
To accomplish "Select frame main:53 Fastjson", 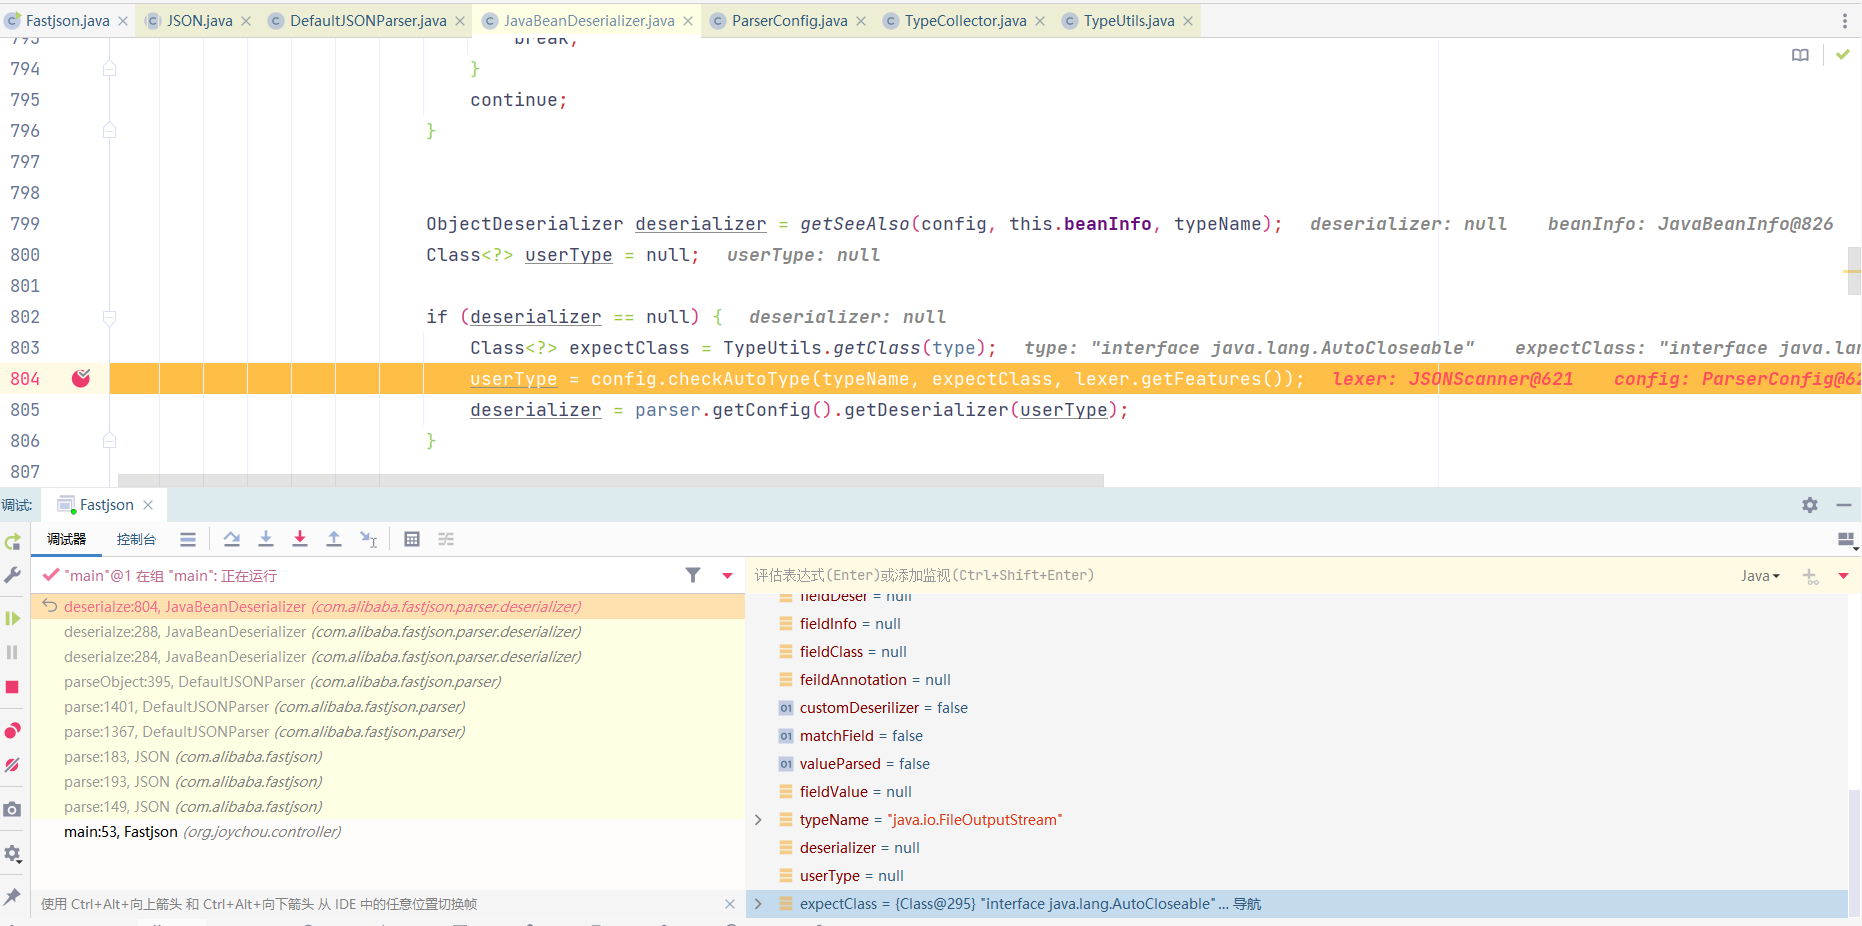I will pos(388,832).
